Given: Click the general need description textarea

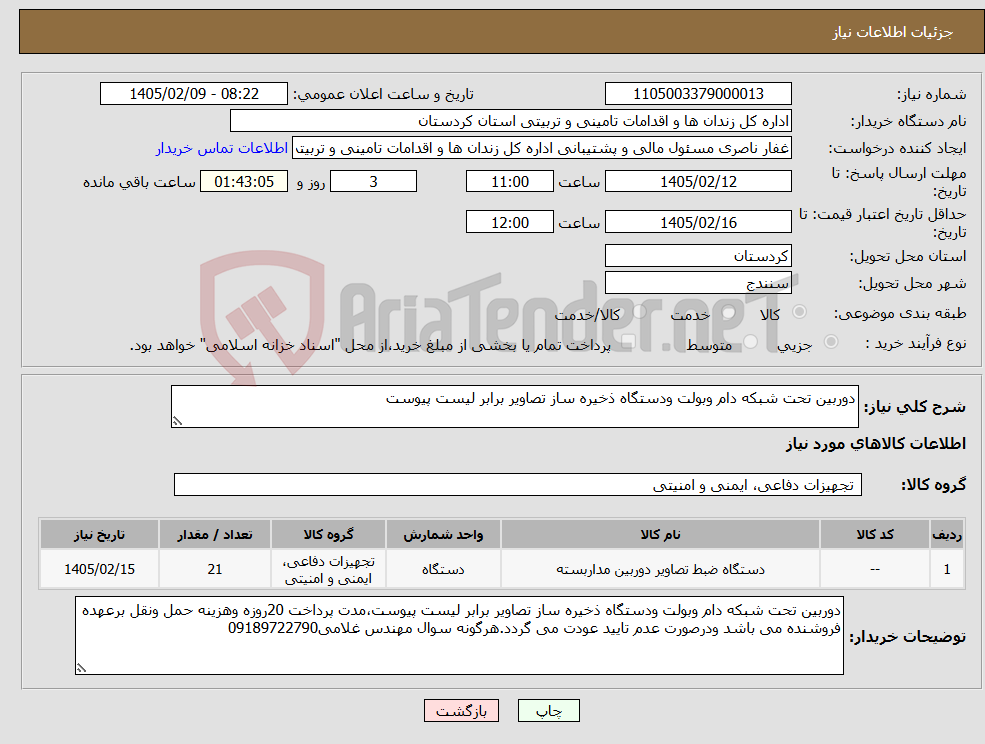Looking at the screenshot, I should [514, 407].
